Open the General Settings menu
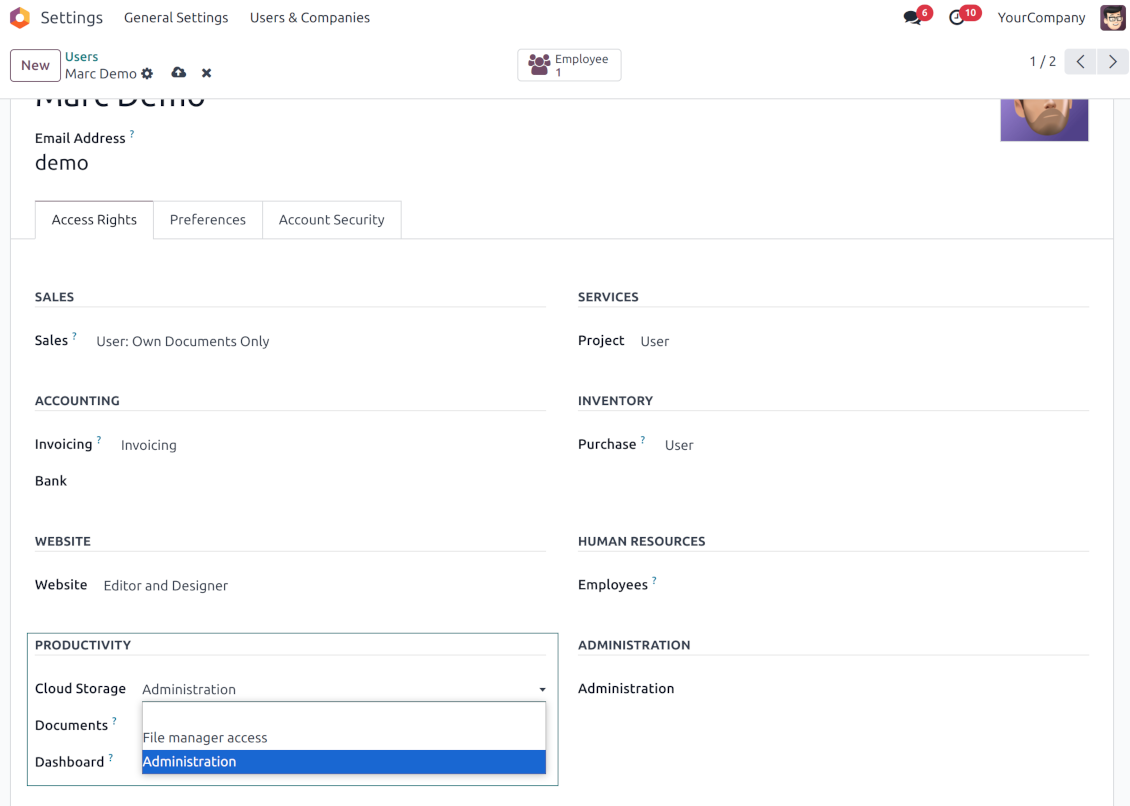This screenshot has height=806, width=1130. (176, 18)
